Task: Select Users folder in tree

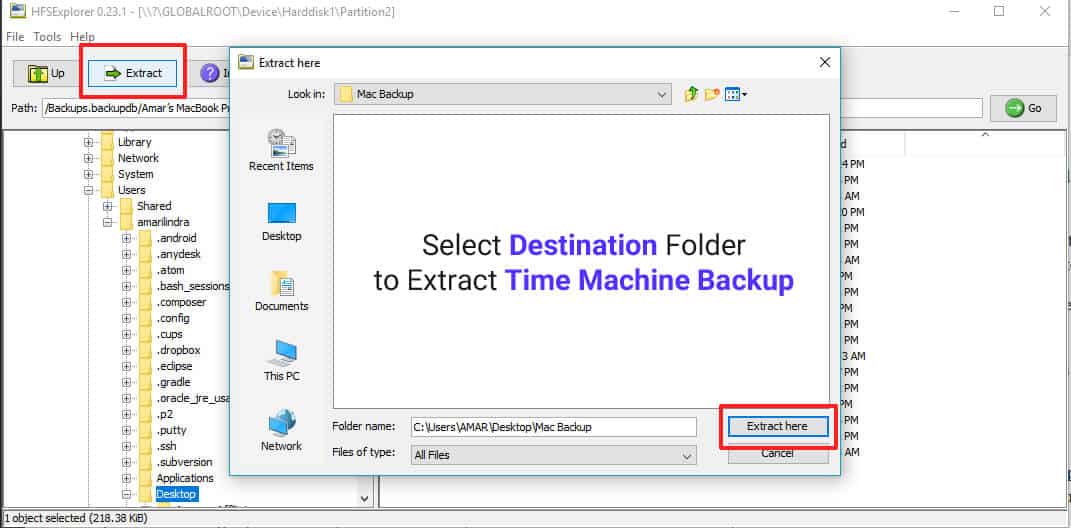Action: [x=131, y=190]
